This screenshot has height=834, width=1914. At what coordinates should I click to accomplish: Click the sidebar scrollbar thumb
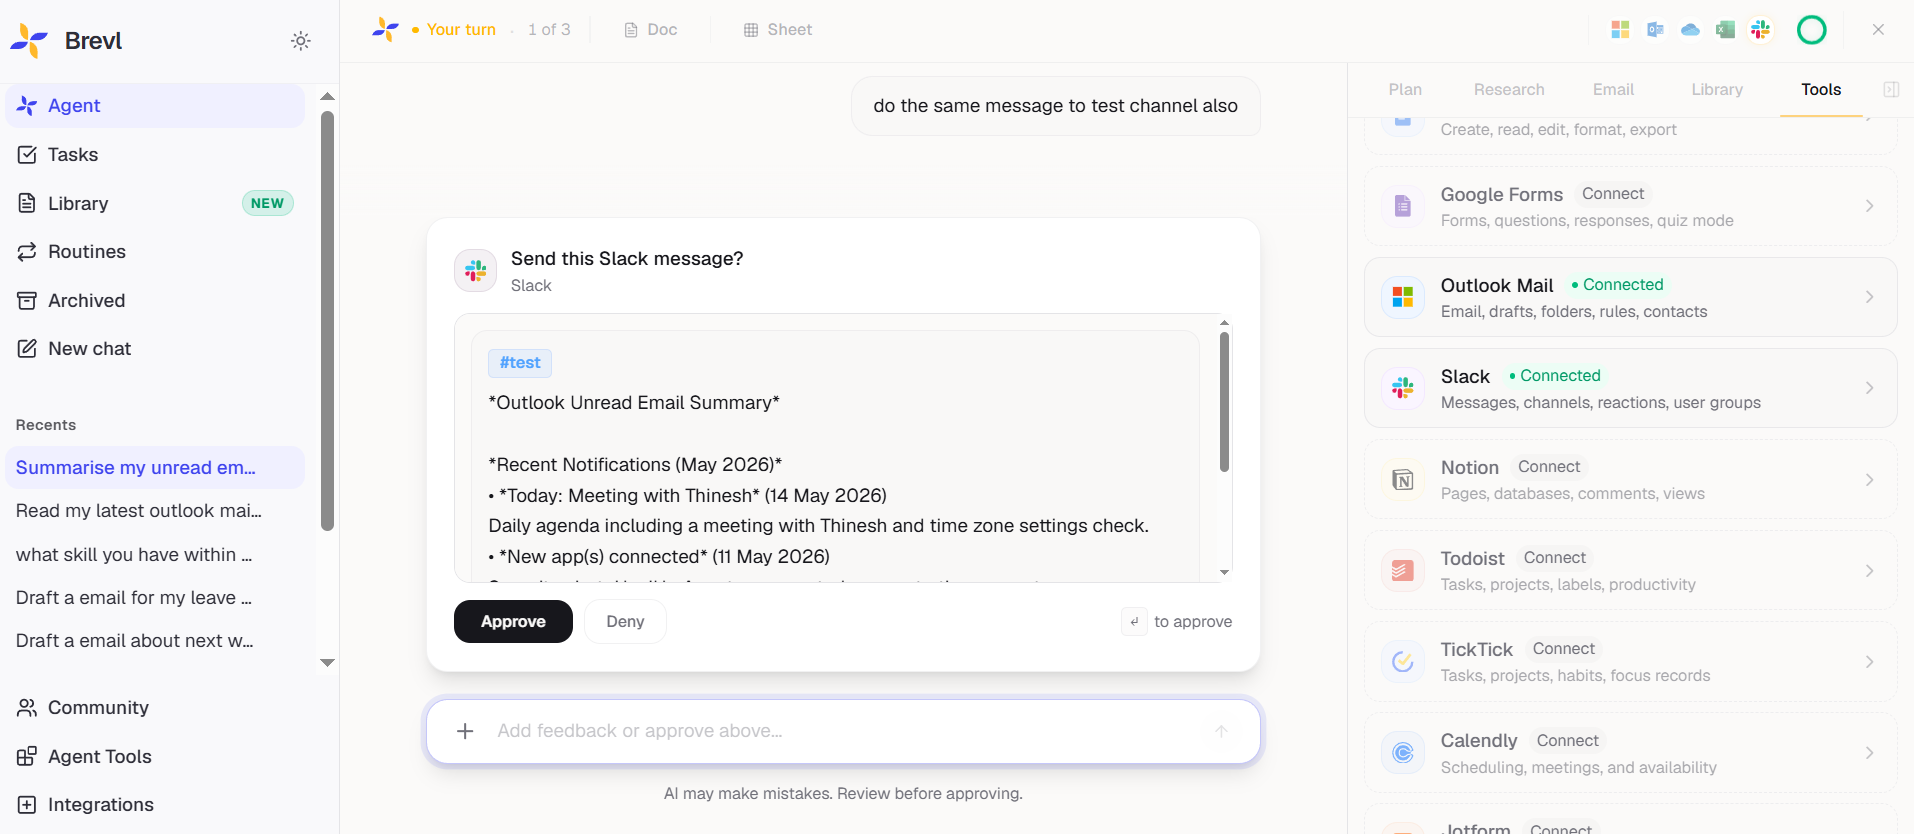327,320
